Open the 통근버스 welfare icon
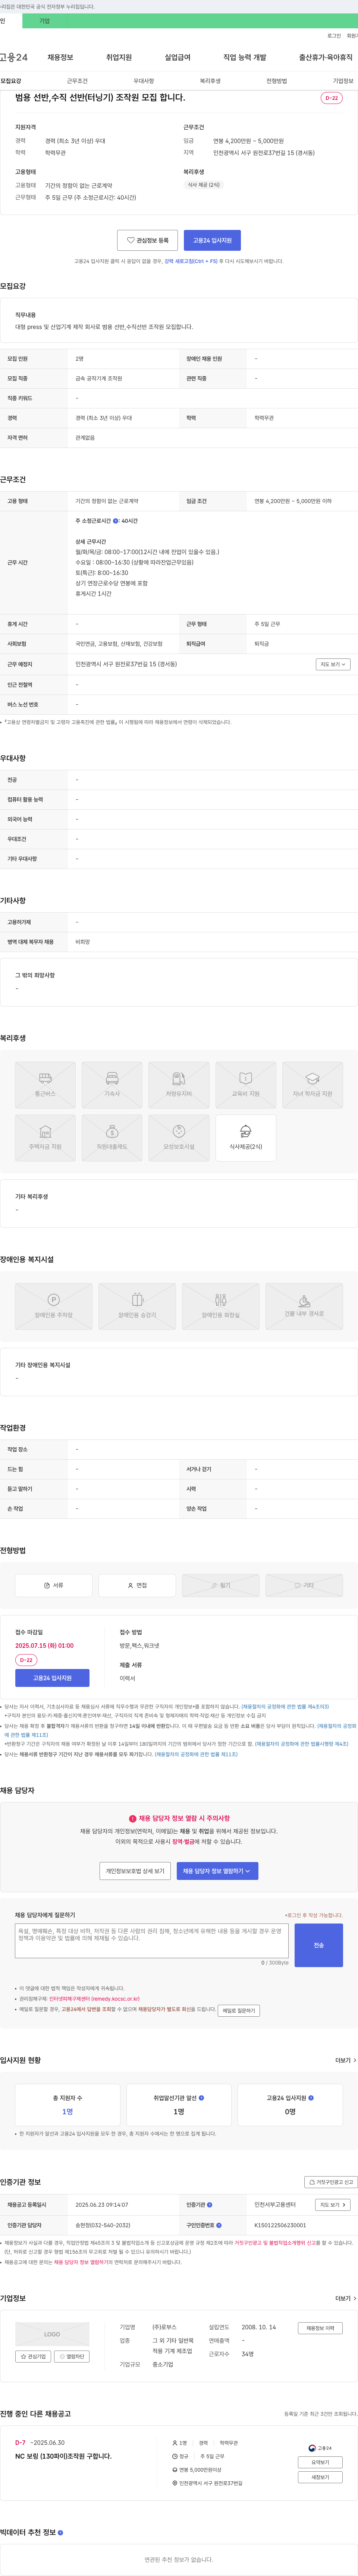 45,1085
